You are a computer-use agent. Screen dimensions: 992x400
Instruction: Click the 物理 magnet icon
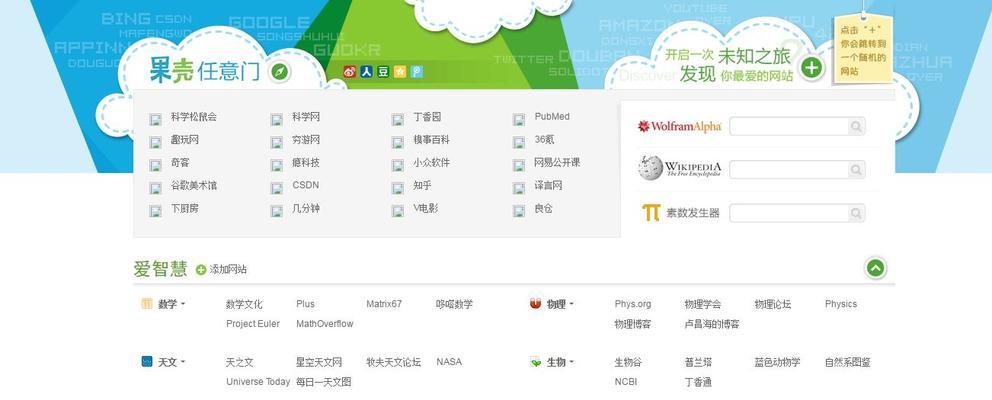535,304
